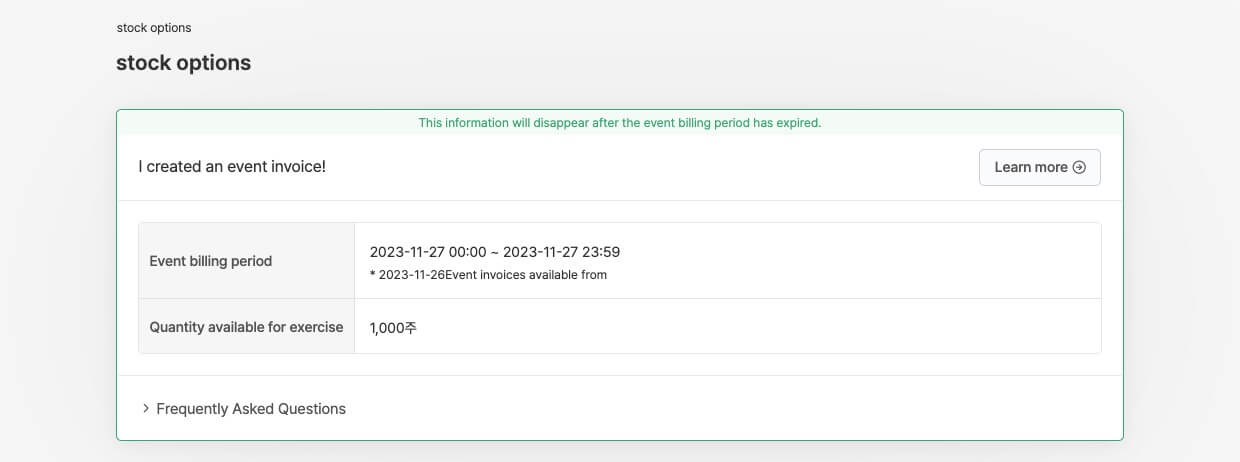This screenshot has height=462, width=1240.
Task: Click the "Event invoices available from" text
Action: click(x=527, y=275)
